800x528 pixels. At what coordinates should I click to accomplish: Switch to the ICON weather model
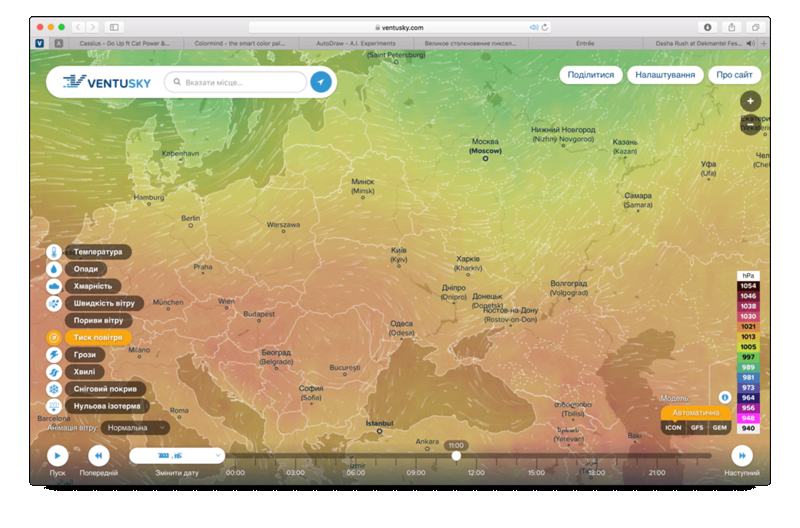click(x=674, y=428)
